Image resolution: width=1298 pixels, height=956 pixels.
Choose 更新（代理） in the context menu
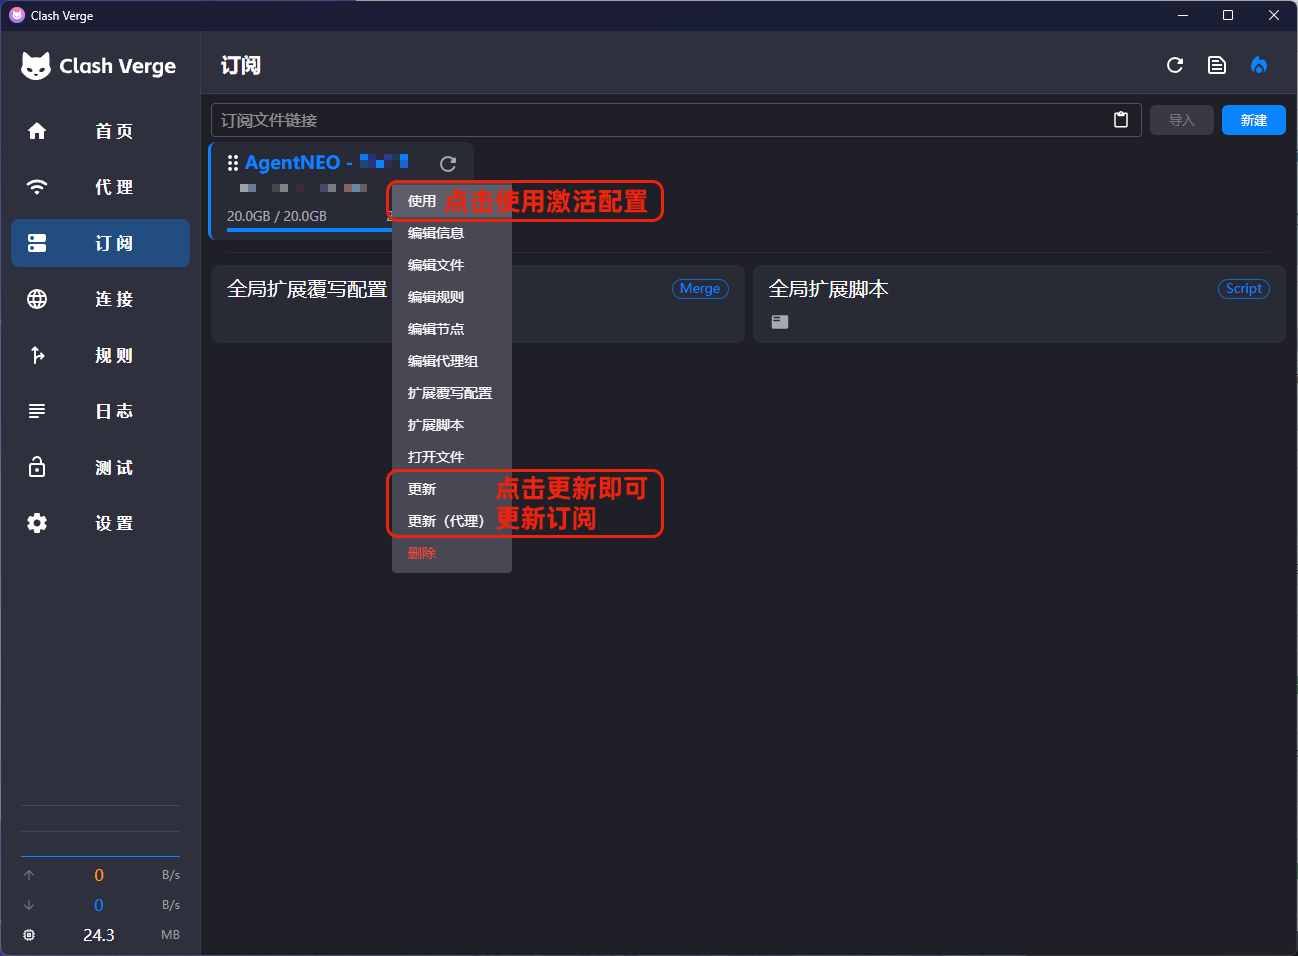[x=452, y=521]
